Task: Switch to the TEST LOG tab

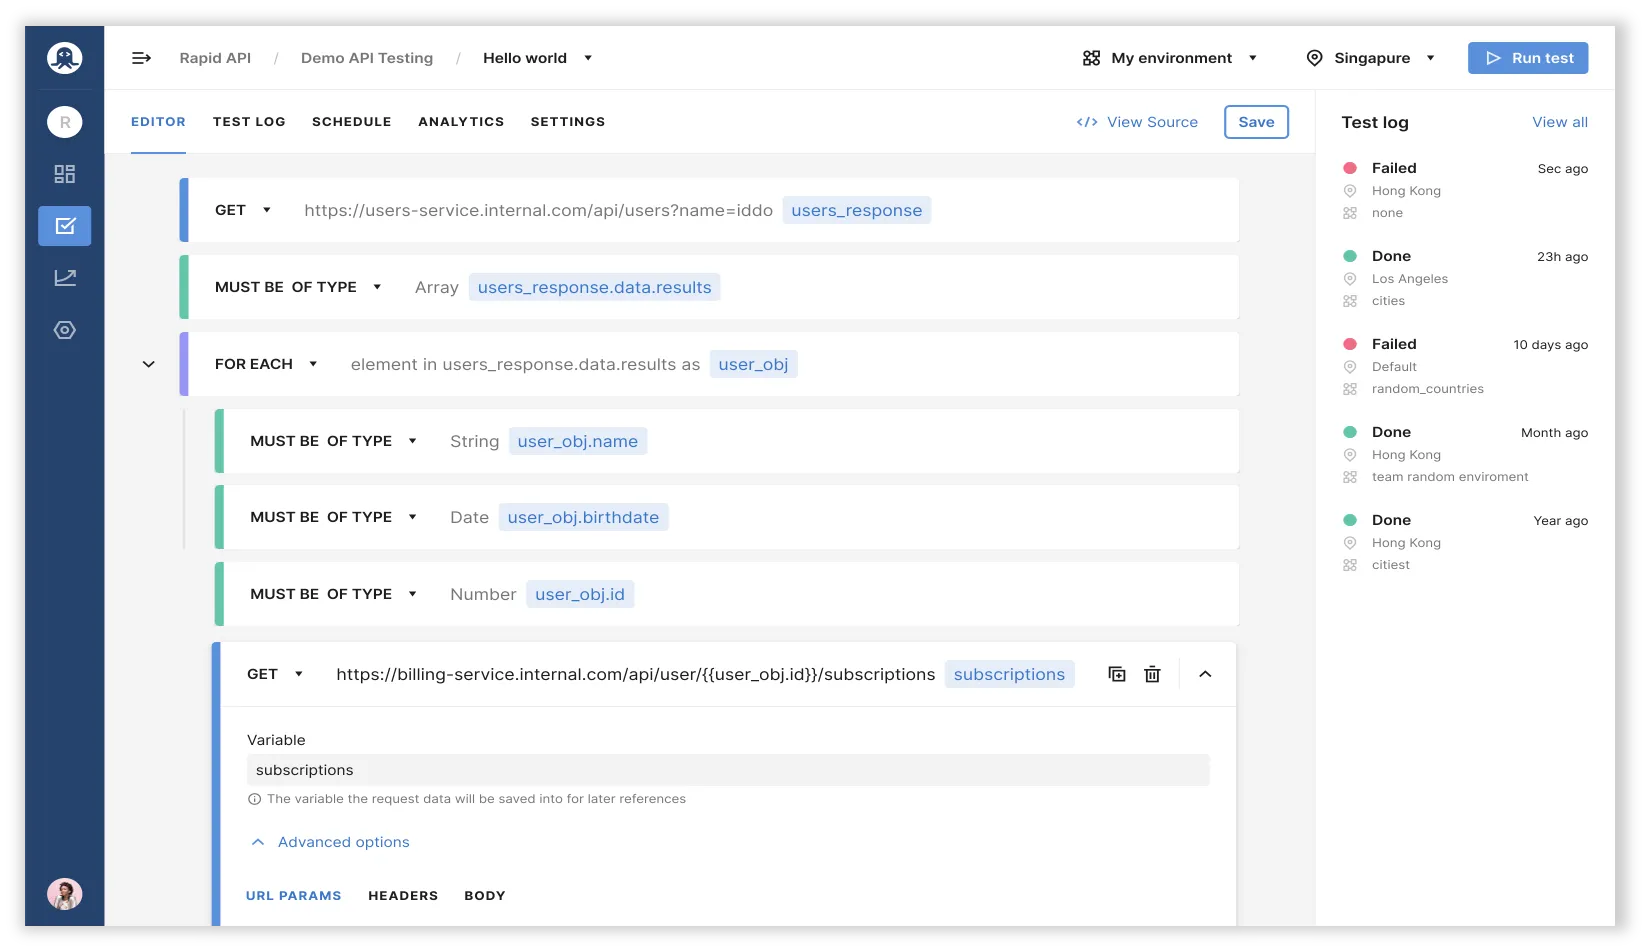Action: point(249,122)
